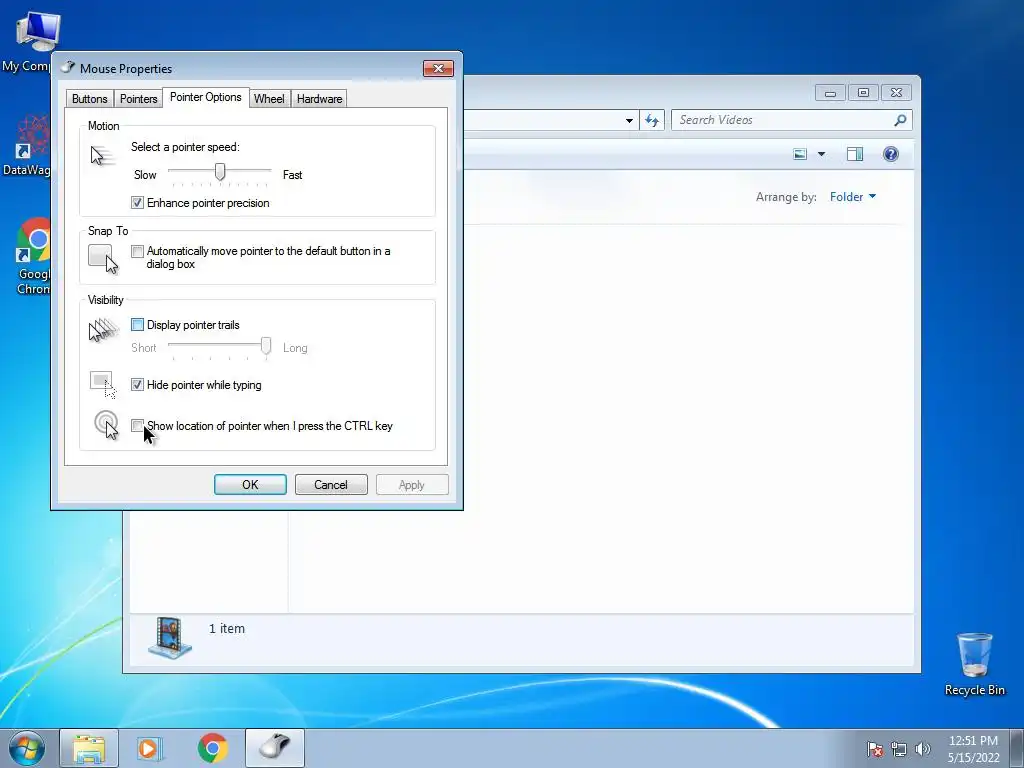Click the CTRL pointer location target icon

coord(106,424)
